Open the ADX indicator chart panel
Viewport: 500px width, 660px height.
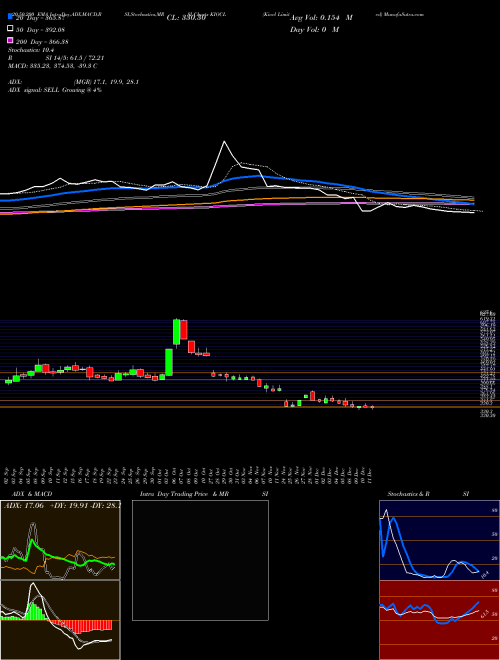point(60,540)
